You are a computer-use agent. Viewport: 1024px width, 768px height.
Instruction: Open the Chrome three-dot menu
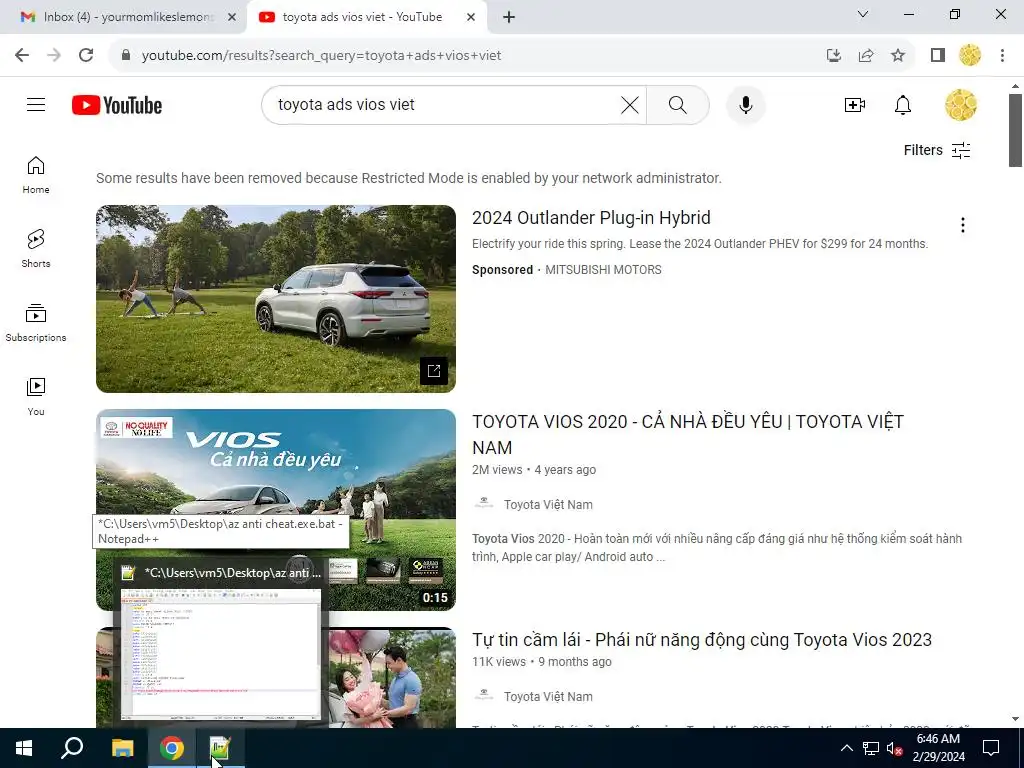click(x=1002, y=56)
